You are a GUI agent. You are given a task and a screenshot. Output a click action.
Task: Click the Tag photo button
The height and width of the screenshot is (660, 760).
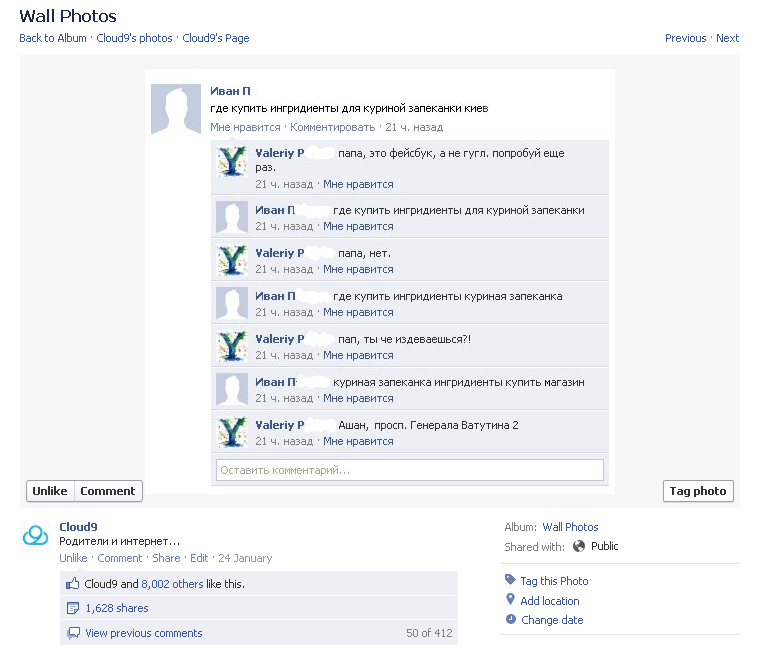pyautogui.click(x=698, y=491)
